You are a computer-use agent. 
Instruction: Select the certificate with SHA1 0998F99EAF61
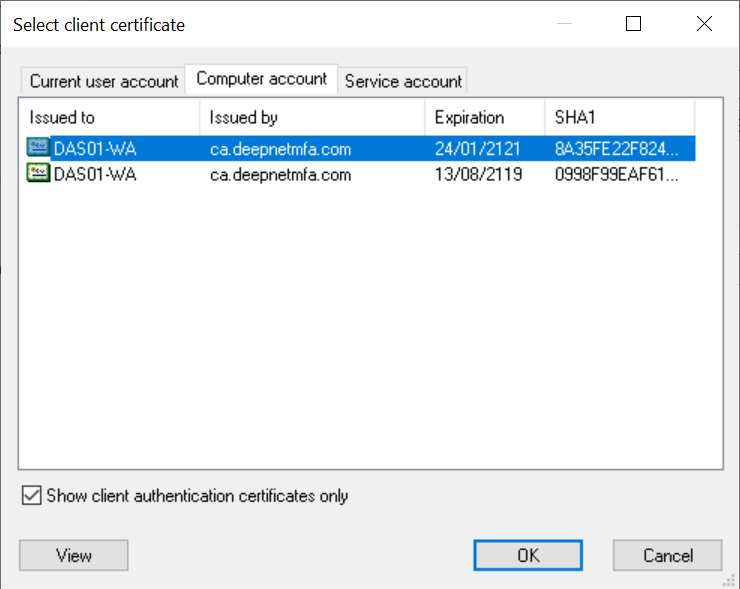coord(616,174)
